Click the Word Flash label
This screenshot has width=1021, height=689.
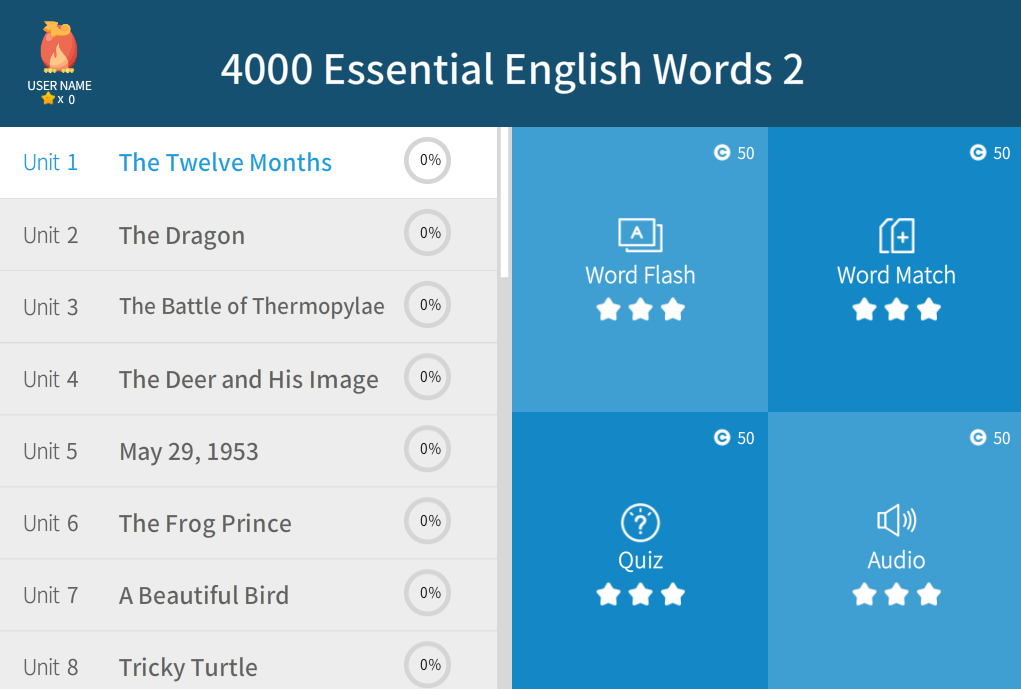click(x=640, y=275)
